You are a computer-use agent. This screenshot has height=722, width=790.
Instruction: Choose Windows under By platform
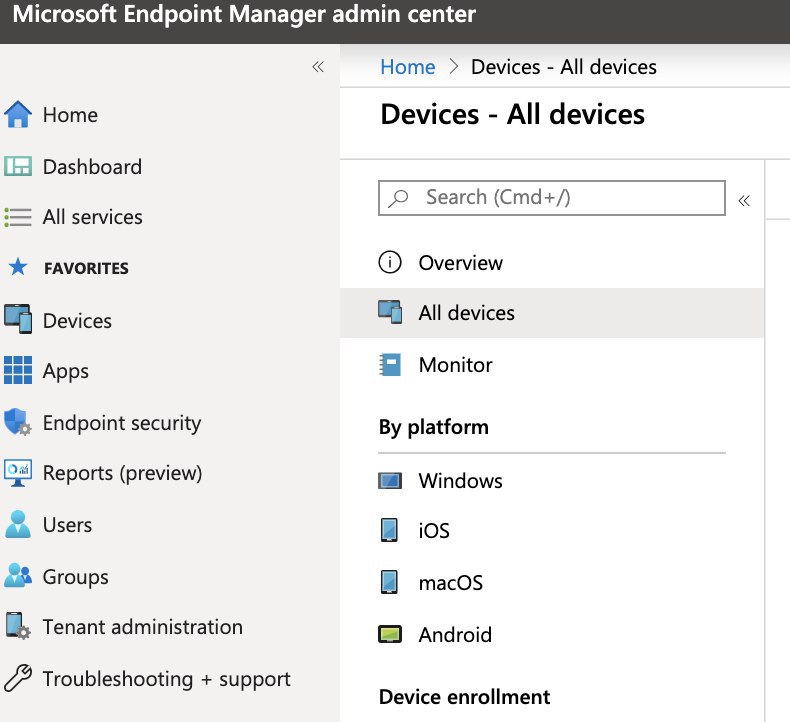pyautogui.click(x=552, y=481)
